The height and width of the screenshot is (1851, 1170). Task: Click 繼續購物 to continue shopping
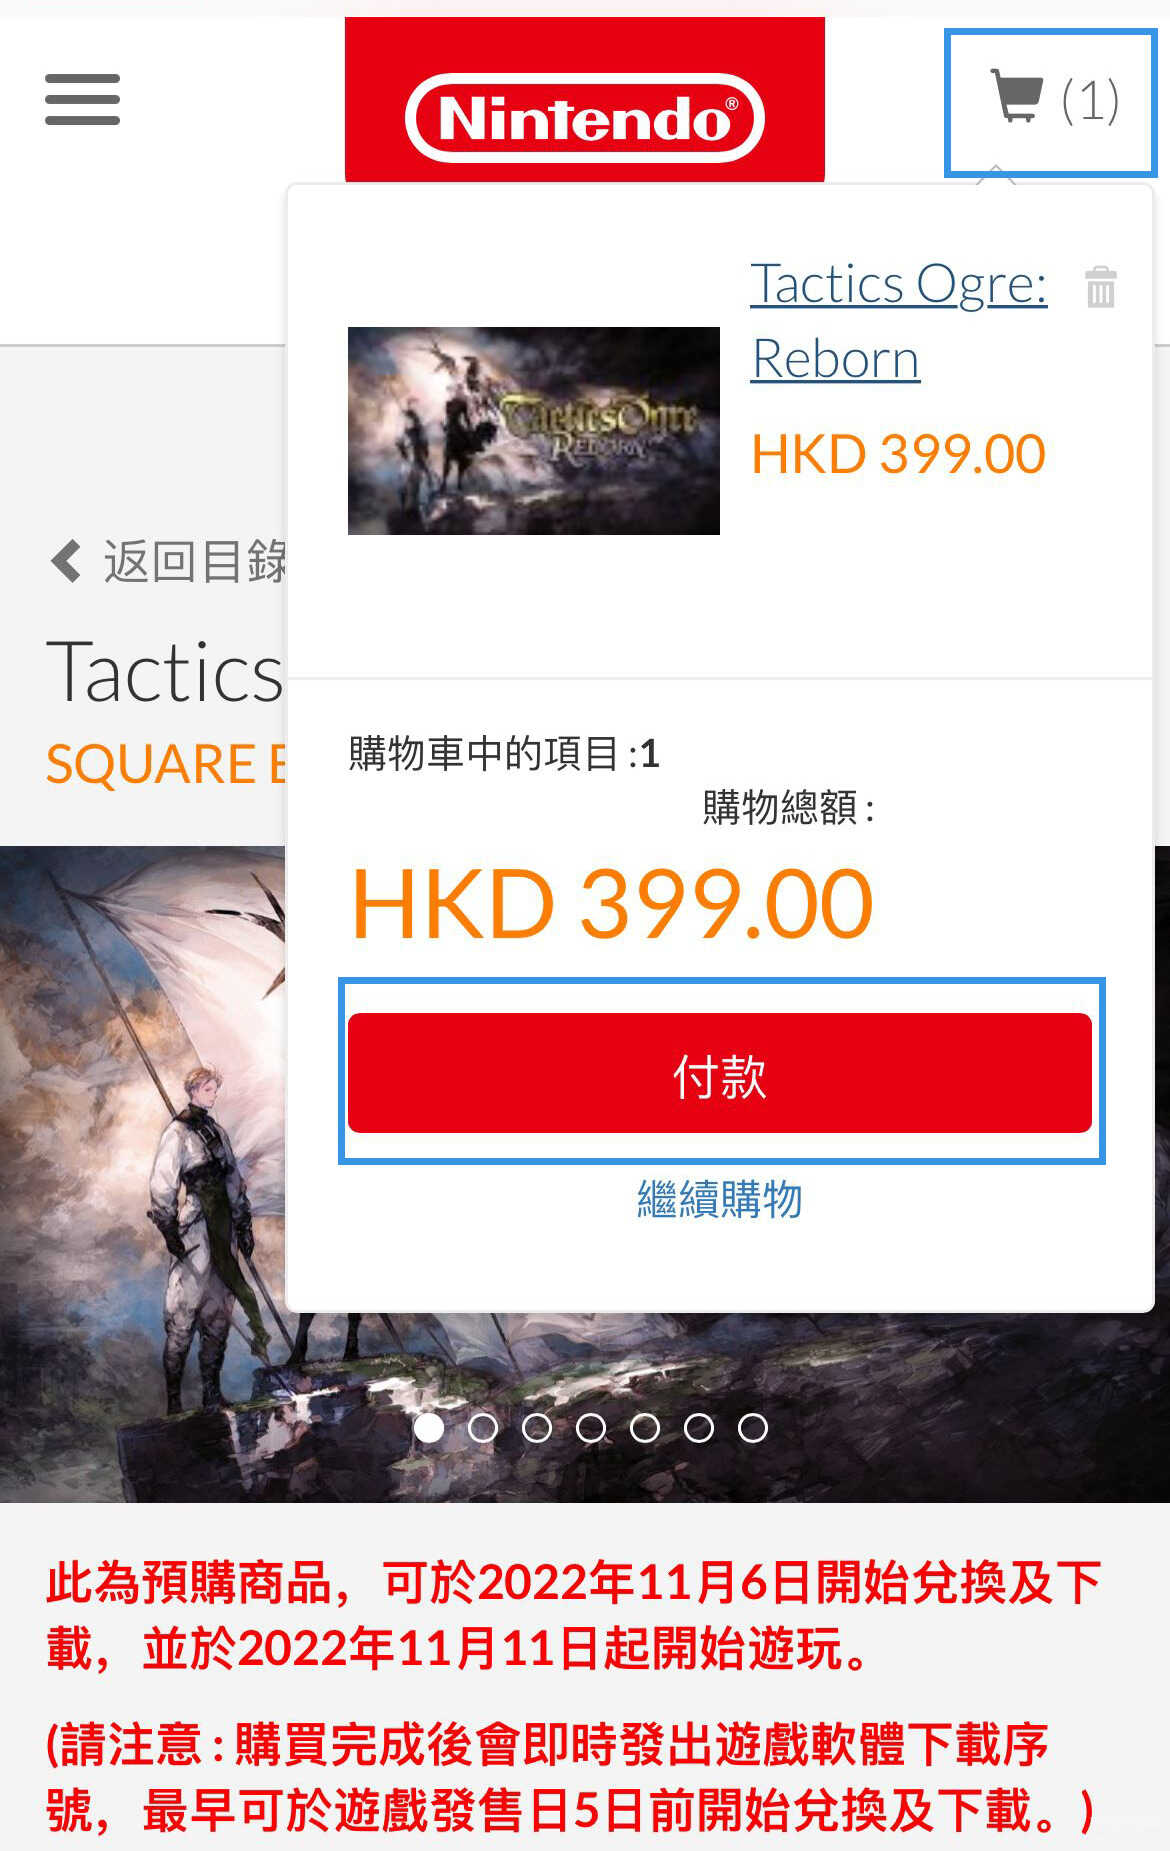pos(720,1199)
